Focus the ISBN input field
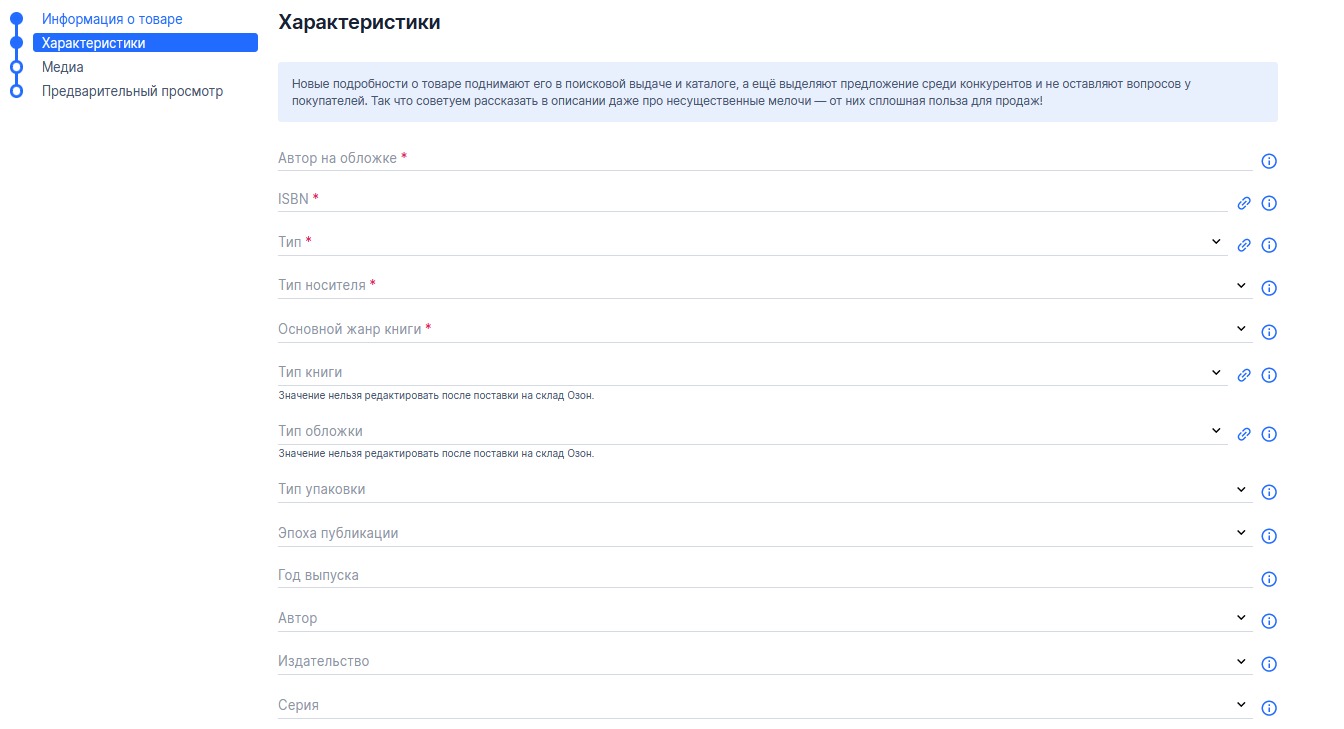 pyautogui.click(x=753, y=199)
